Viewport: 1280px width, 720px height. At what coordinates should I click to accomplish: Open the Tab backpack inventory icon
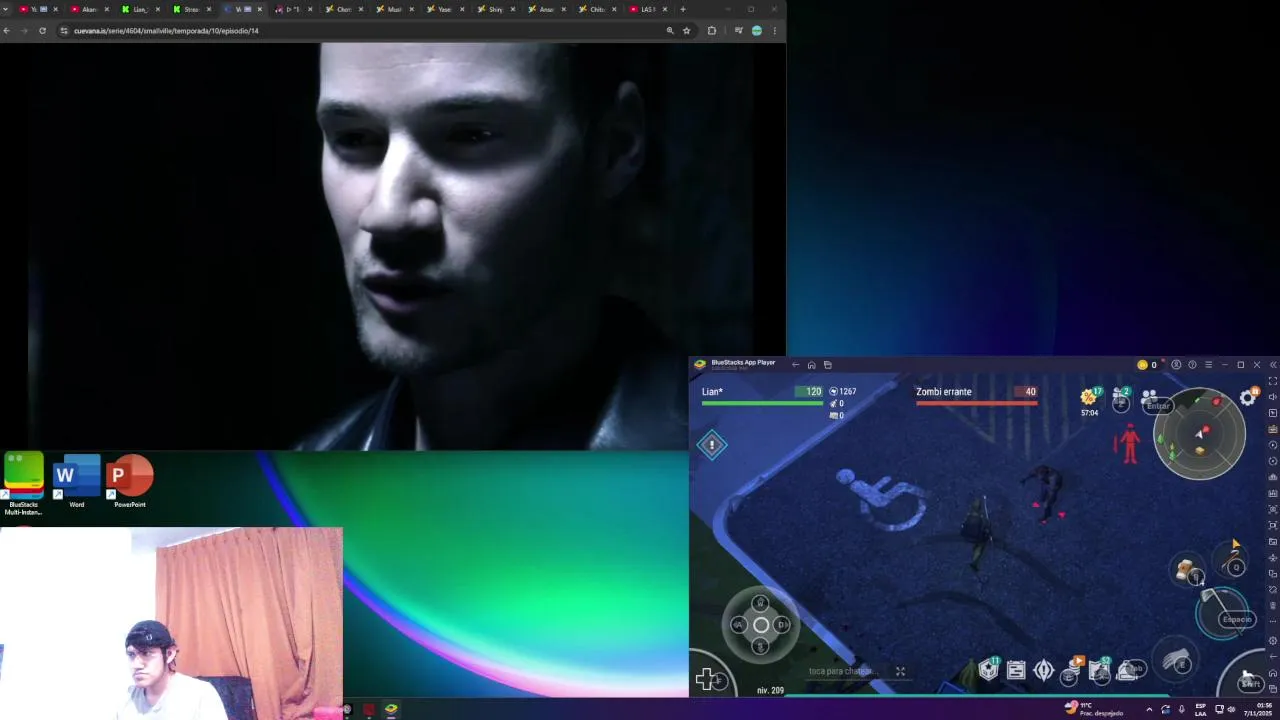(x=1130, y=670)
